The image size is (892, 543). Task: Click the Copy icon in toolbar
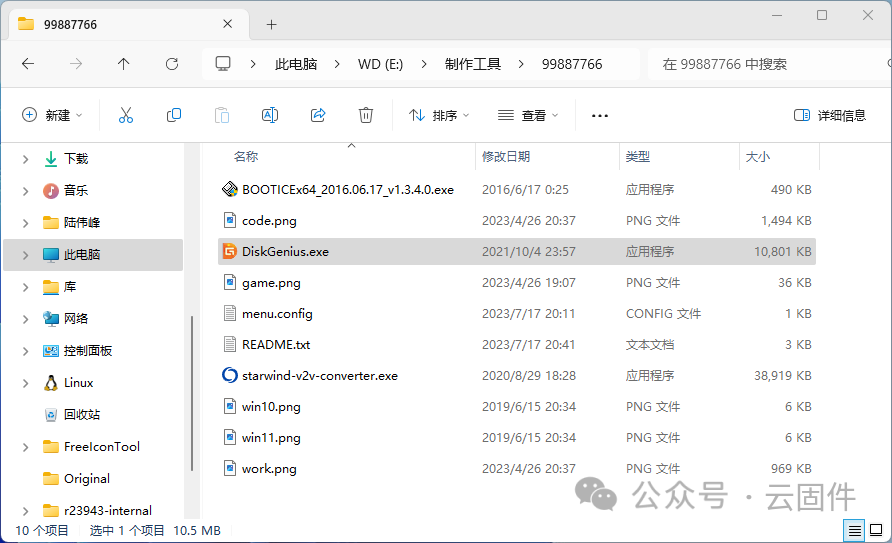[x=174, y=115]
